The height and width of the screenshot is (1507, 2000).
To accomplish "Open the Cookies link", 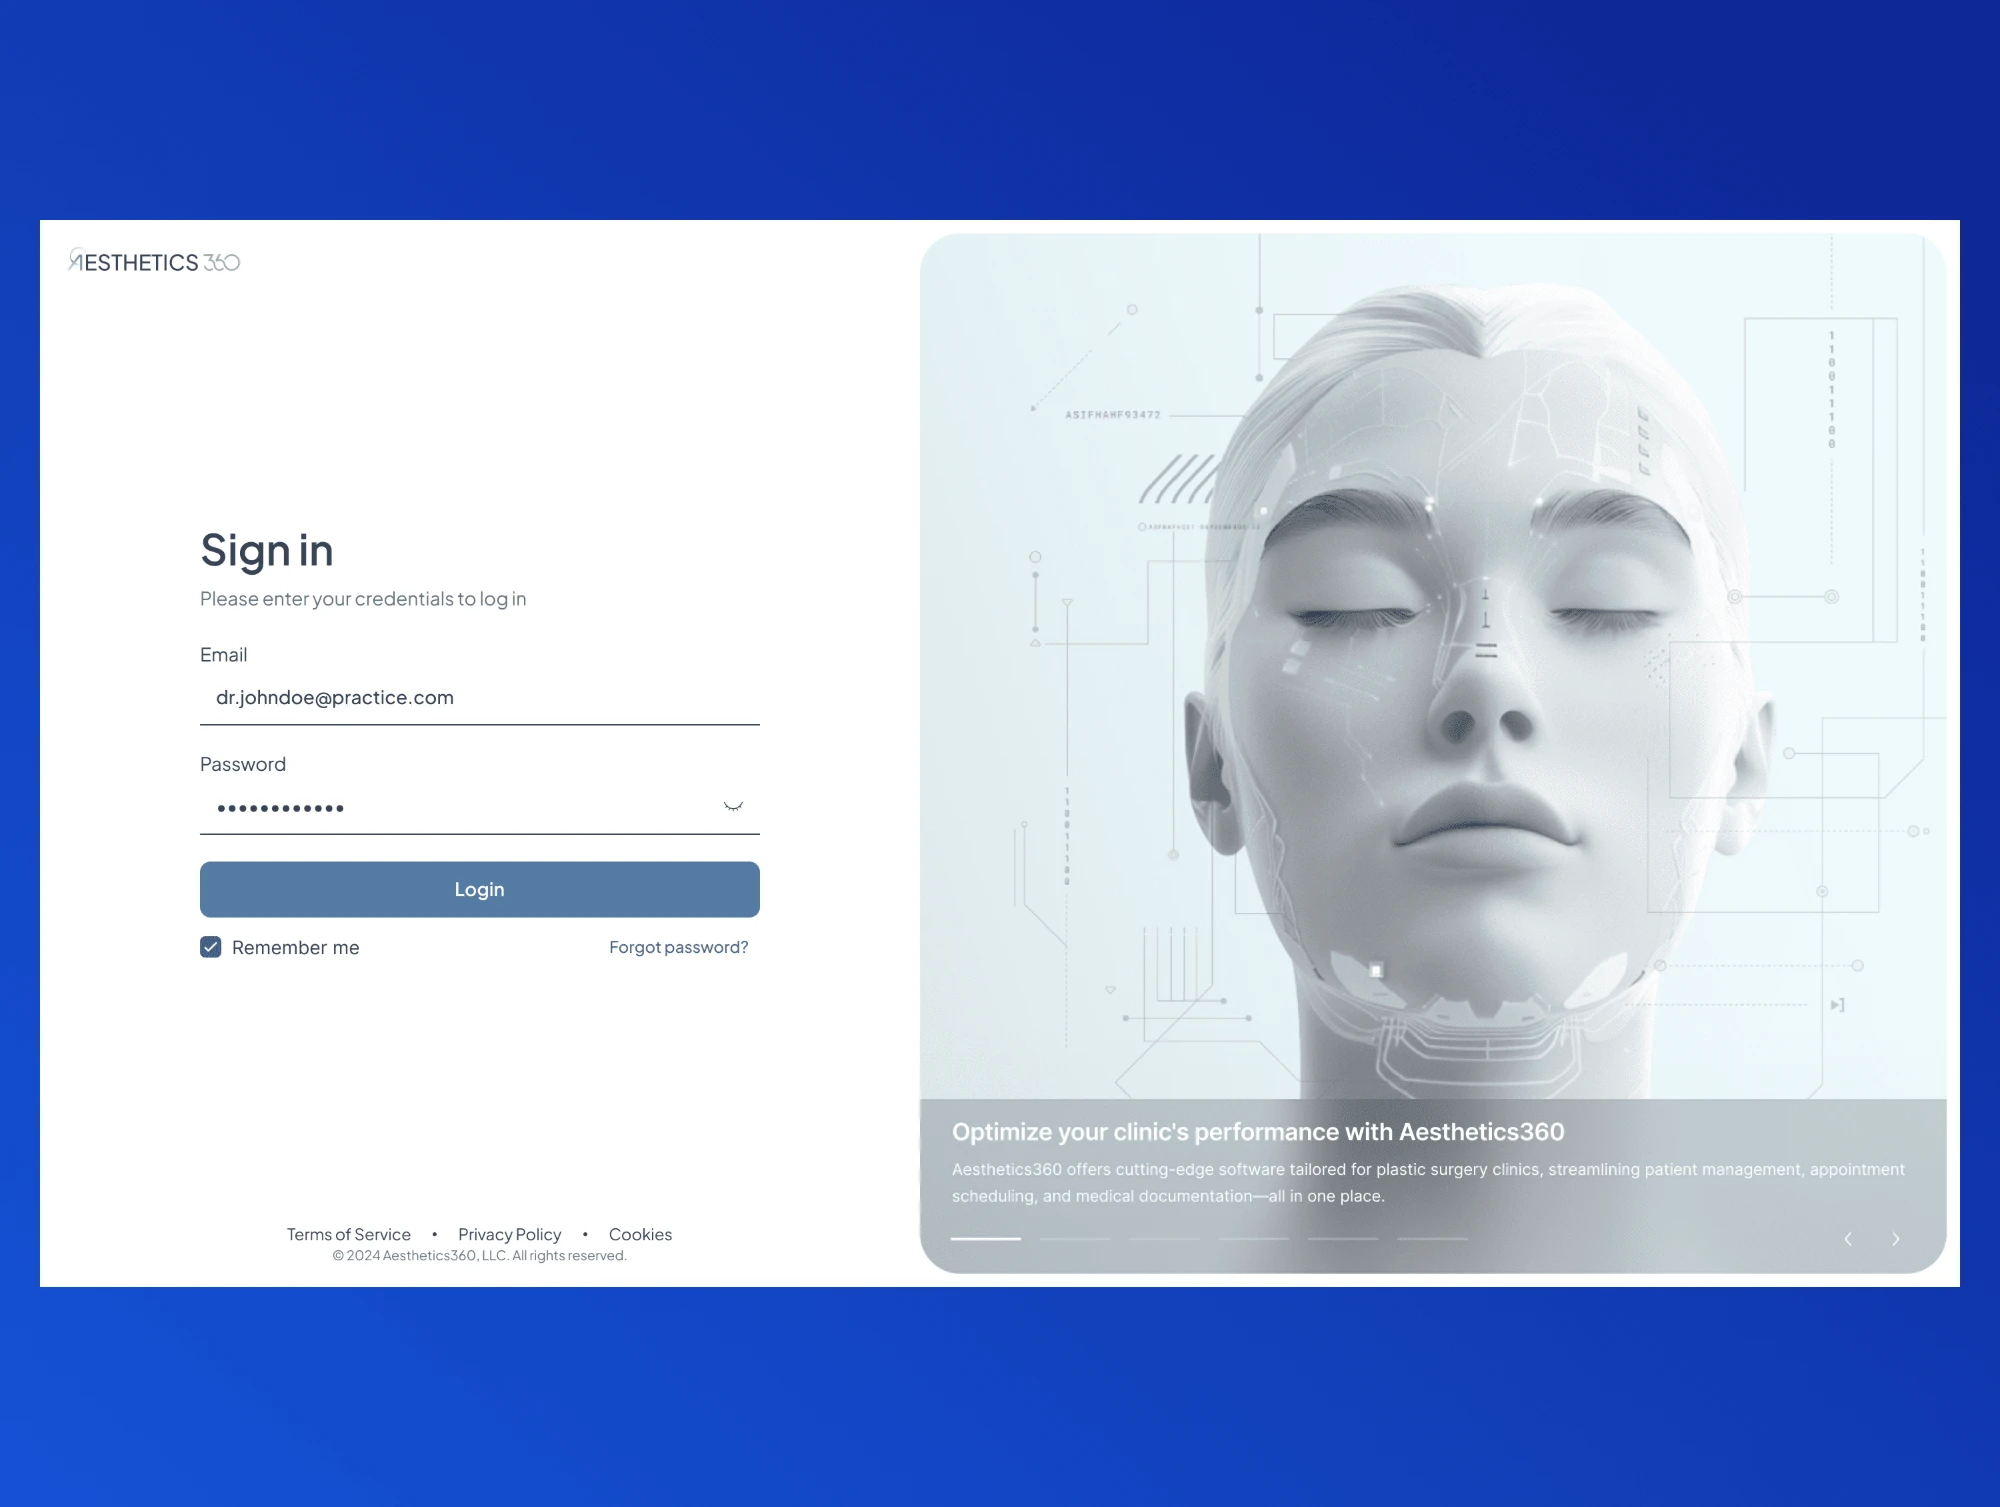I will coord(640,1234).
